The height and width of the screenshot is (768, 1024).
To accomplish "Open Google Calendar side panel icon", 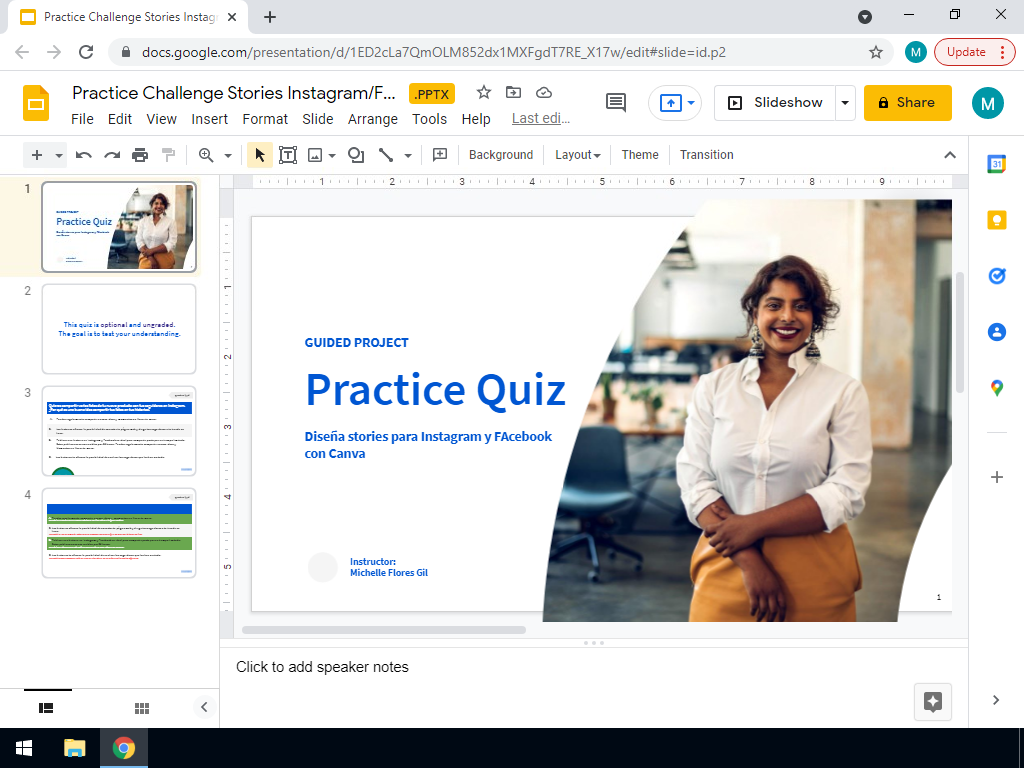I will coord(996,165).
